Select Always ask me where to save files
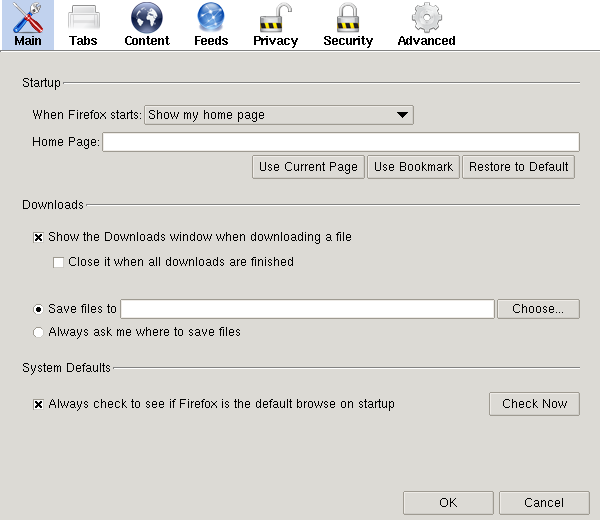The height and width of the screenshot is (520, 600). (38, 332)
